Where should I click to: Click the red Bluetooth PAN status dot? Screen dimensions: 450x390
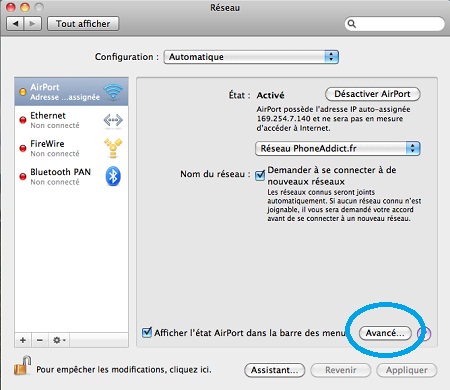[x=23, y=177]
